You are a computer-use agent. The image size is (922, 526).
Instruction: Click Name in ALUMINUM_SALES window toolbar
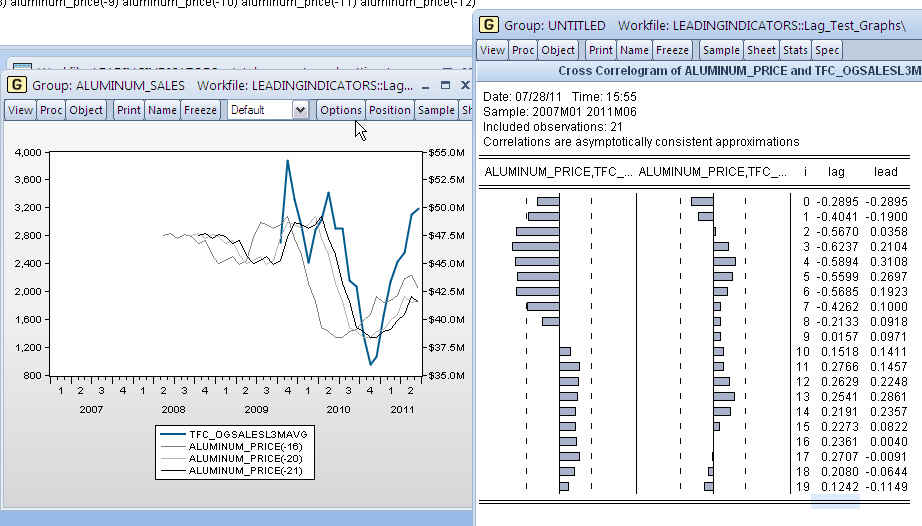coord(162,110)
